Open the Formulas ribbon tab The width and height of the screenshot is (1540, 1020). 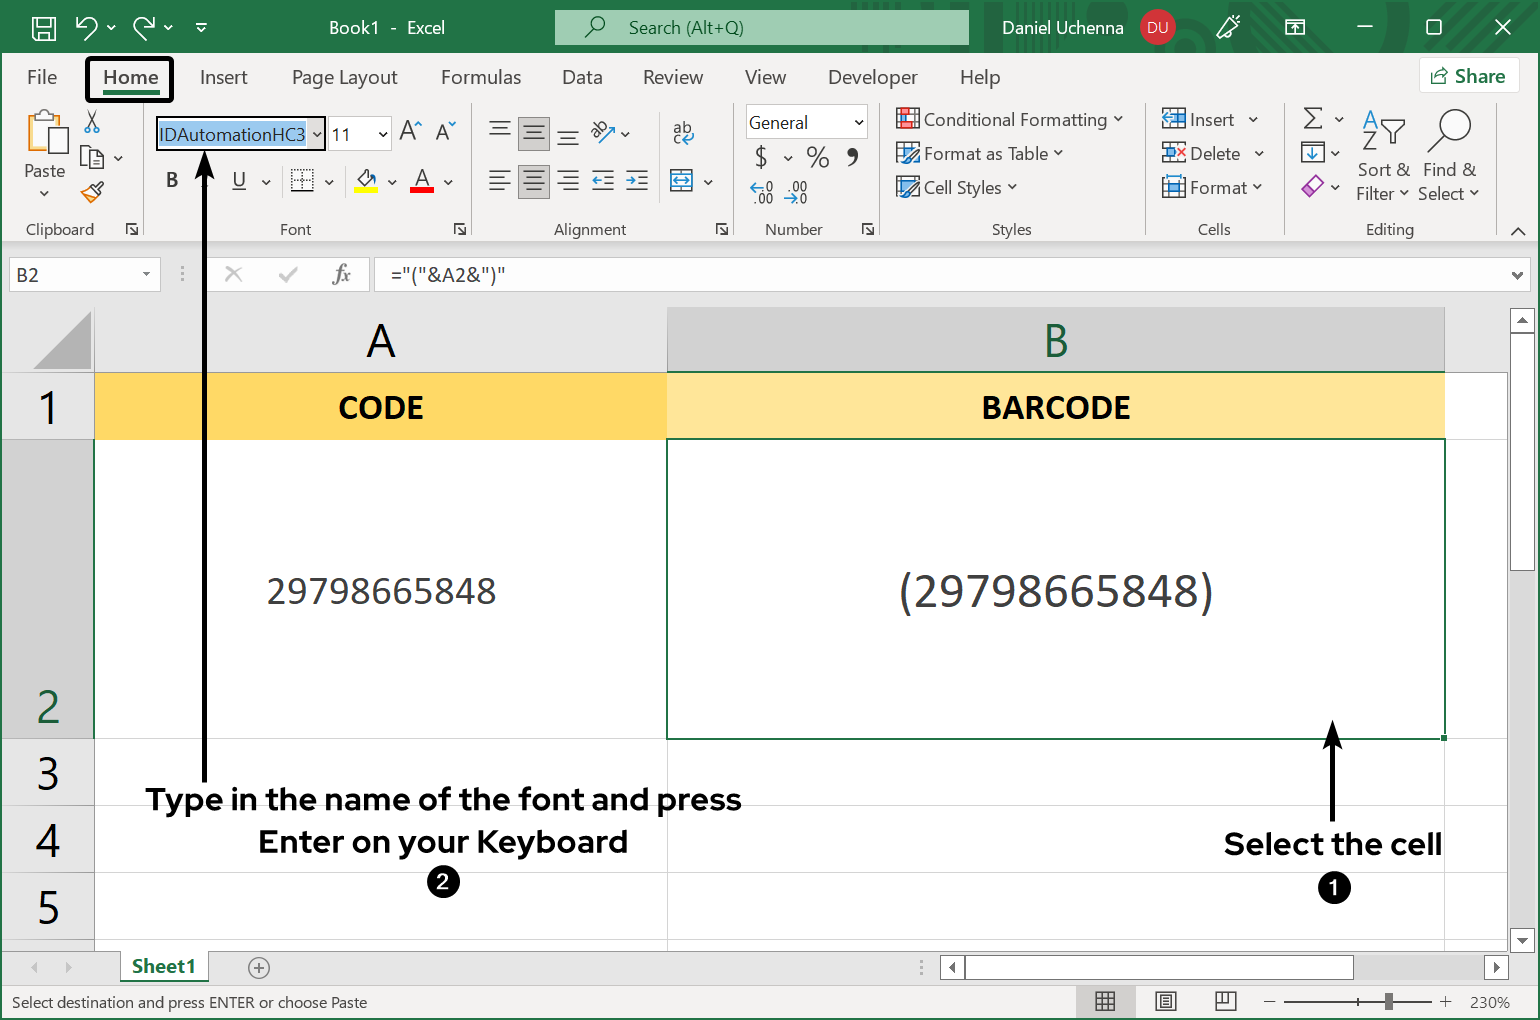(x=481, y=77)
